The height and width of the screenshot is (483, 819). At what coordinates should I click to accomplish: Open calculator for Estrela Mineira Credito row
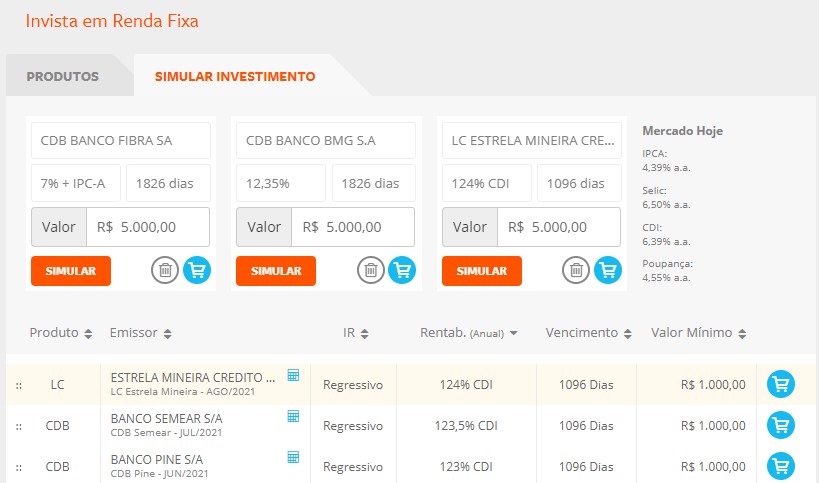[x=293, y=375]
